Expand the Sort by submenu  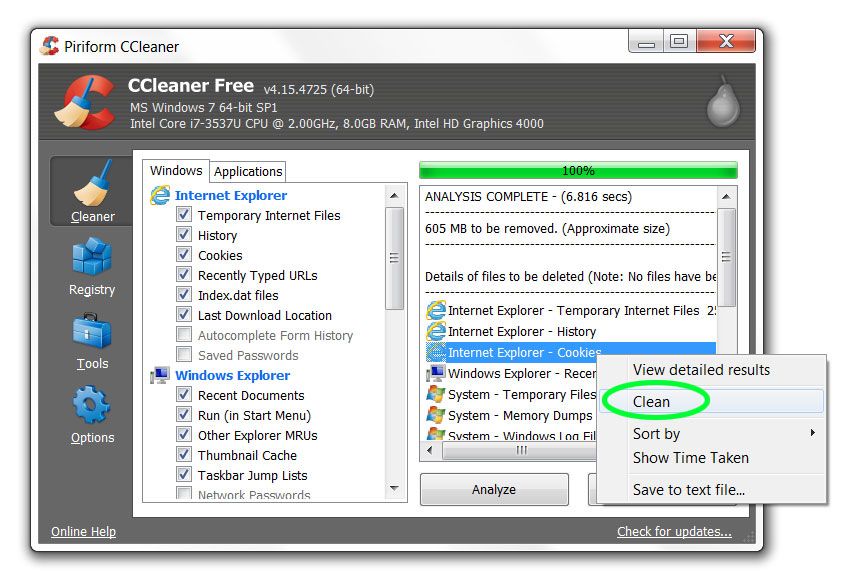click(x=657, y=434)
